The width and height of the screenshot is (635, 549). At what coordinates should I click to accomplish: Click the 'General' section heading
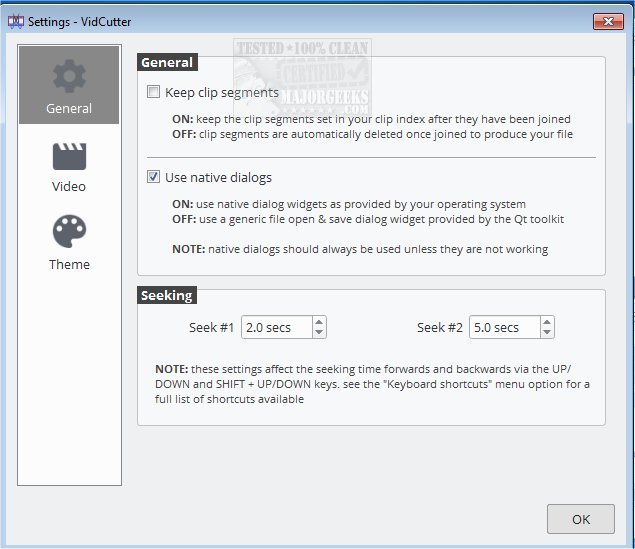167,62
